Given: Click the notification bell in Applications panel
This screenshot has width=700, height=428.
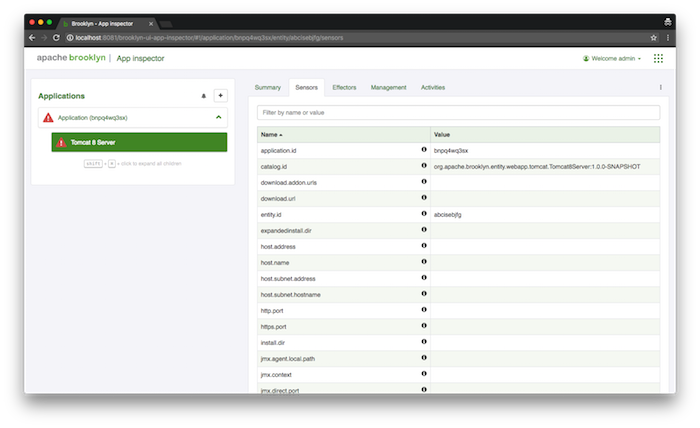Looking at the screenshot, I should pyautogui.click(x=204, y=96).
